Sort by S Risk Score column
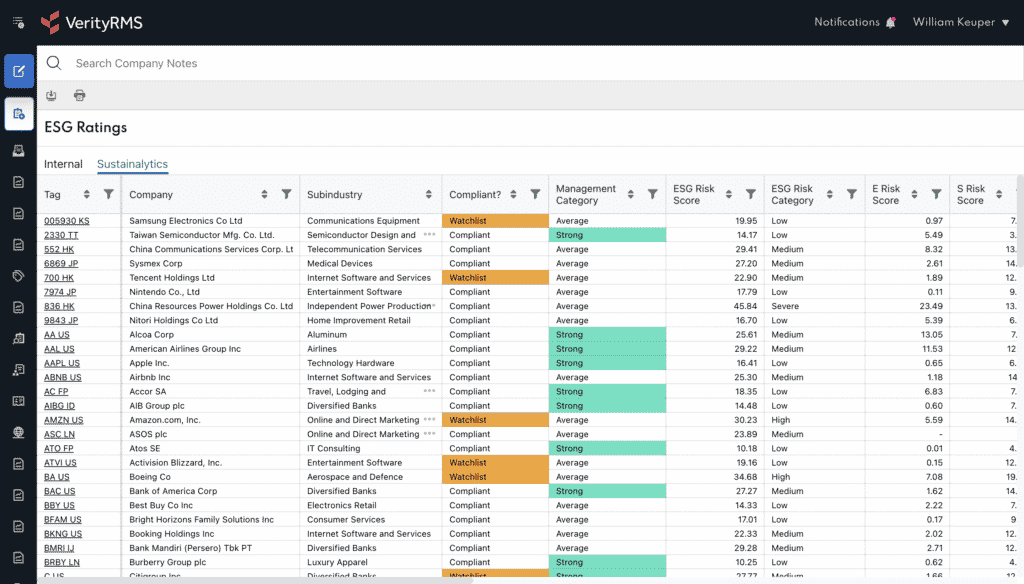Image resolution: width=1024 pixels, height=584 pixels. tap(999, 194)
